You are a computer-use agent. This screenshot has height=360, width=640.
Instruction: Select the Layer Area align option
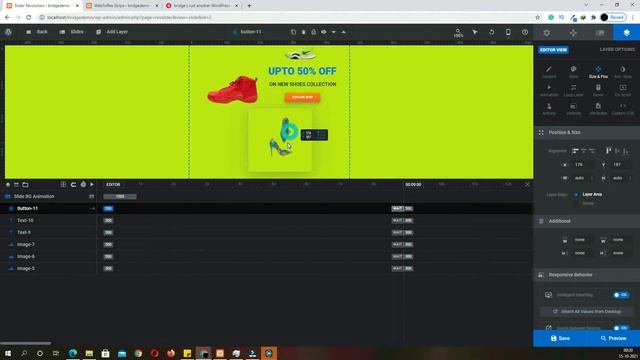click(x=588, y=194)
